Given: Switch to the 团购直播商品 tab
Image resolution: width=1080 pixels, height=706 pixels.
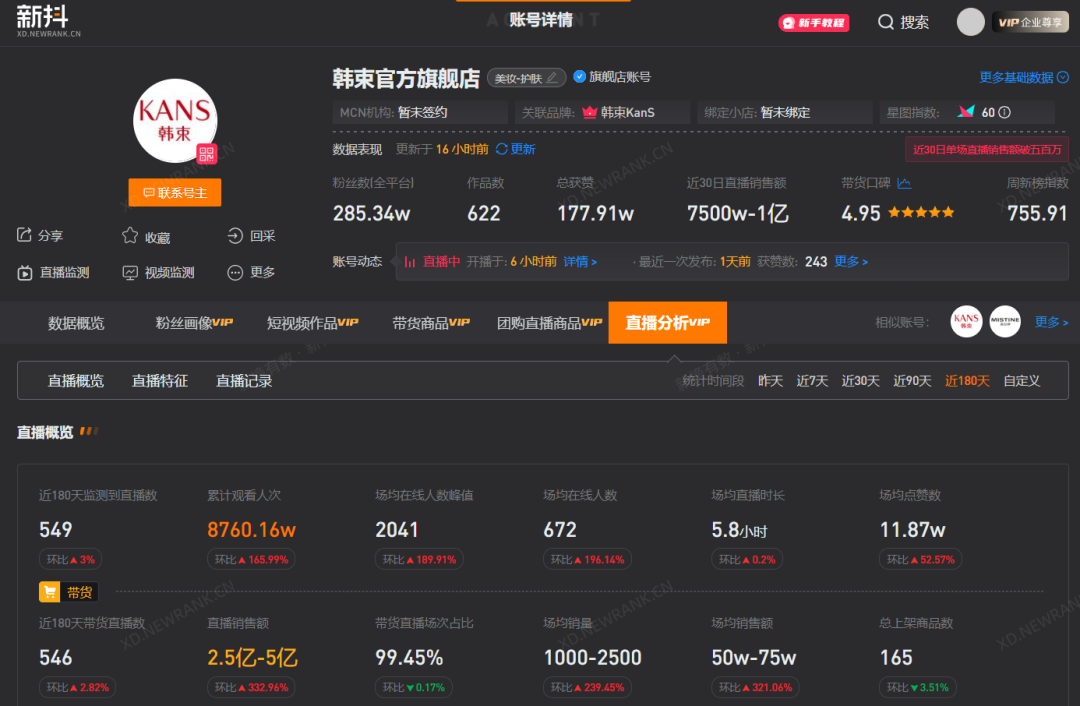Looking at the screenshot, I should click(550, 323).
